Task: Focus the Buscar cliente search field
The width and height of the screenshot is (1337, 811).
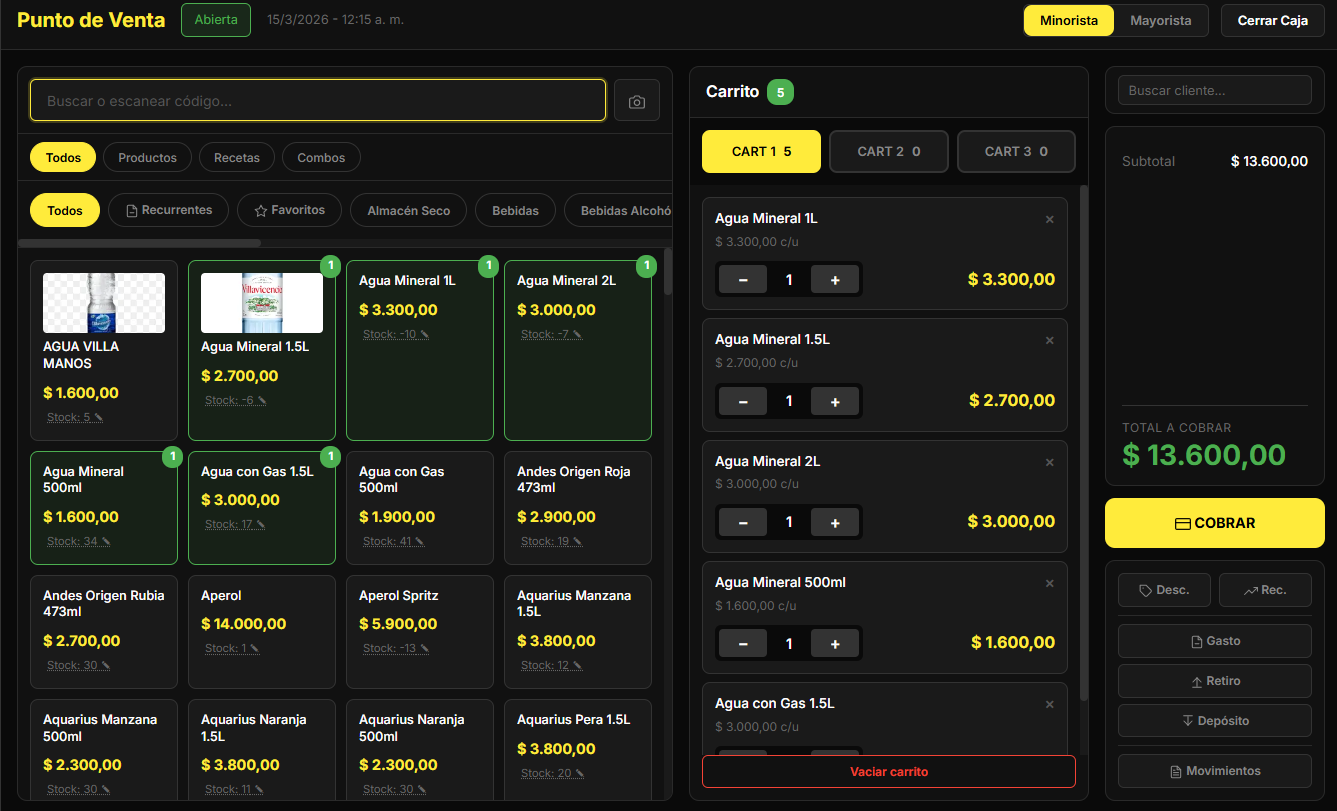Action: [1214, 90]
